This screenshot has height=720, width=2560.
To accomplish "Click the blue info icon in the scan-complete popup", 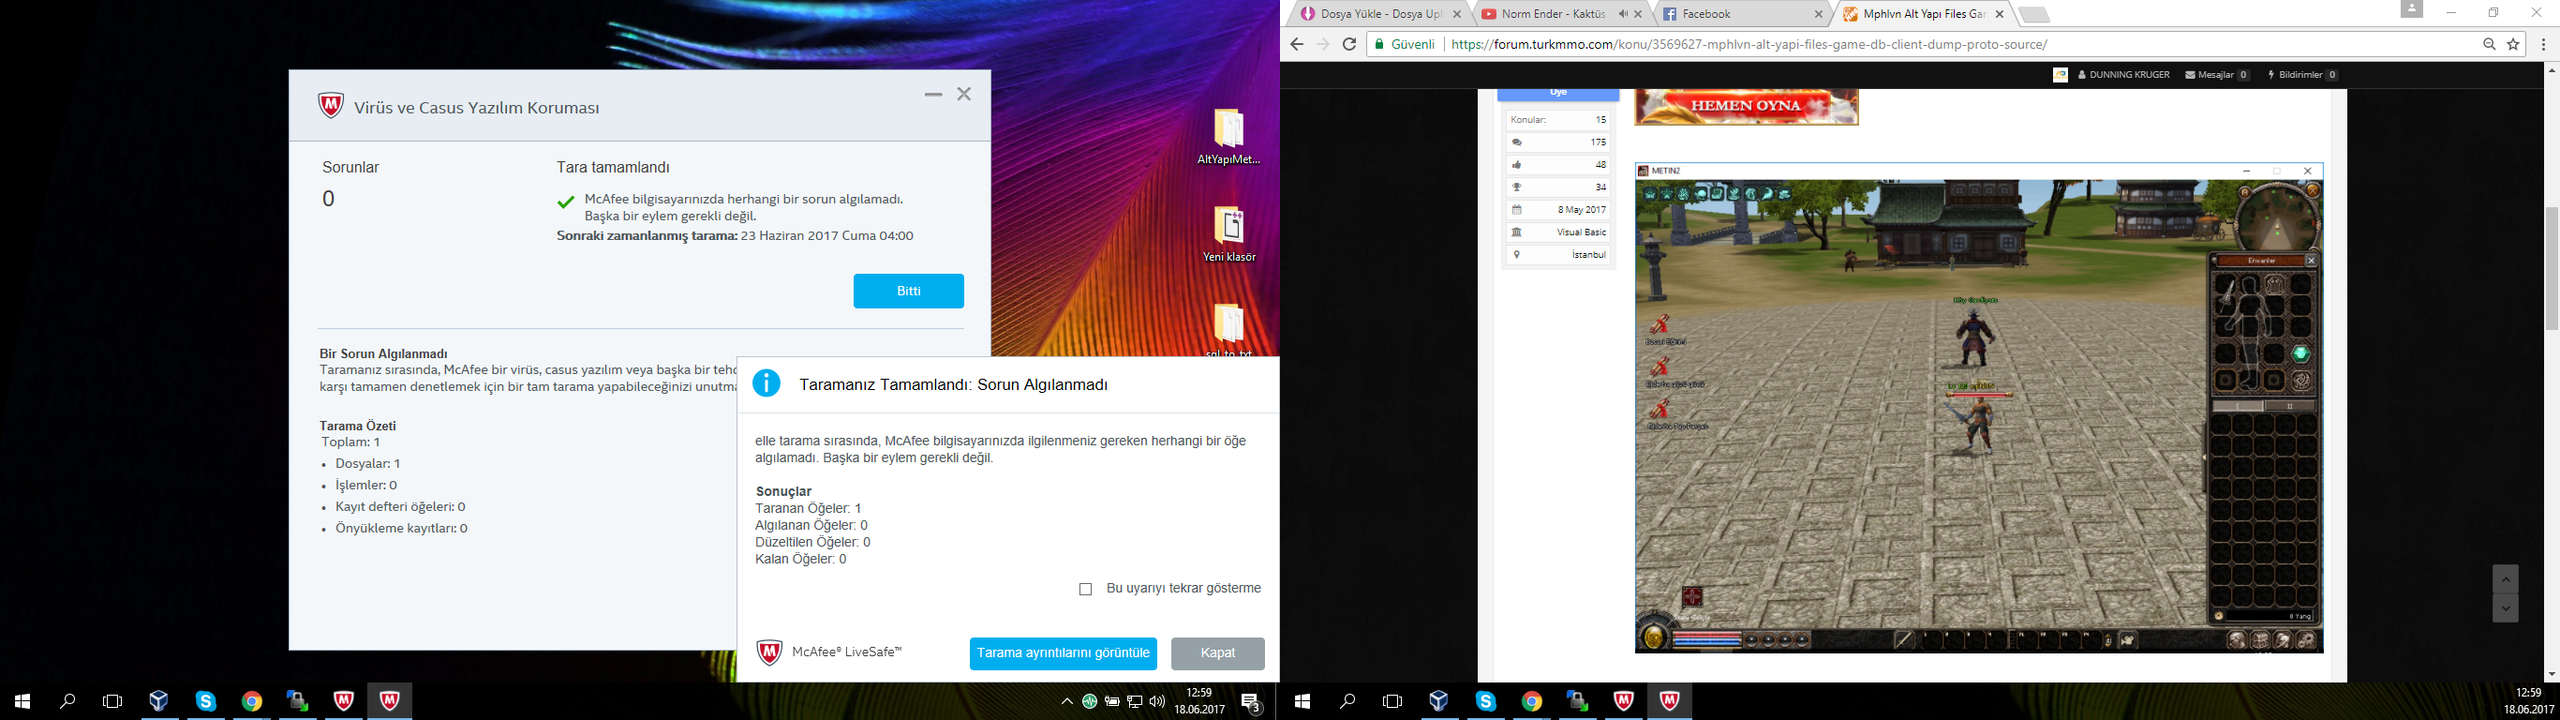I will tap(766, 383).
